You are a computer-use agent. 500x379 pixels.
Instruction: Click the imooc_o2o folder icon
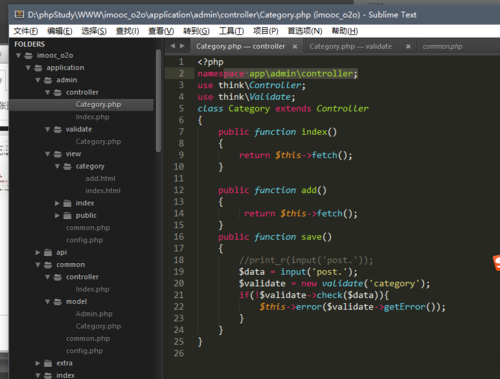29,55
